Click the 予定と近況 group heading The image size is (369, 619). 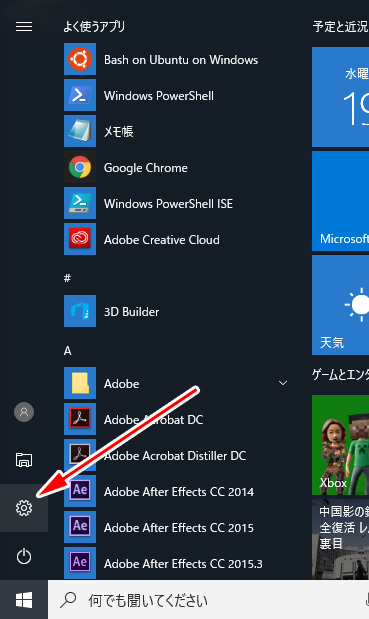(340, 26)
